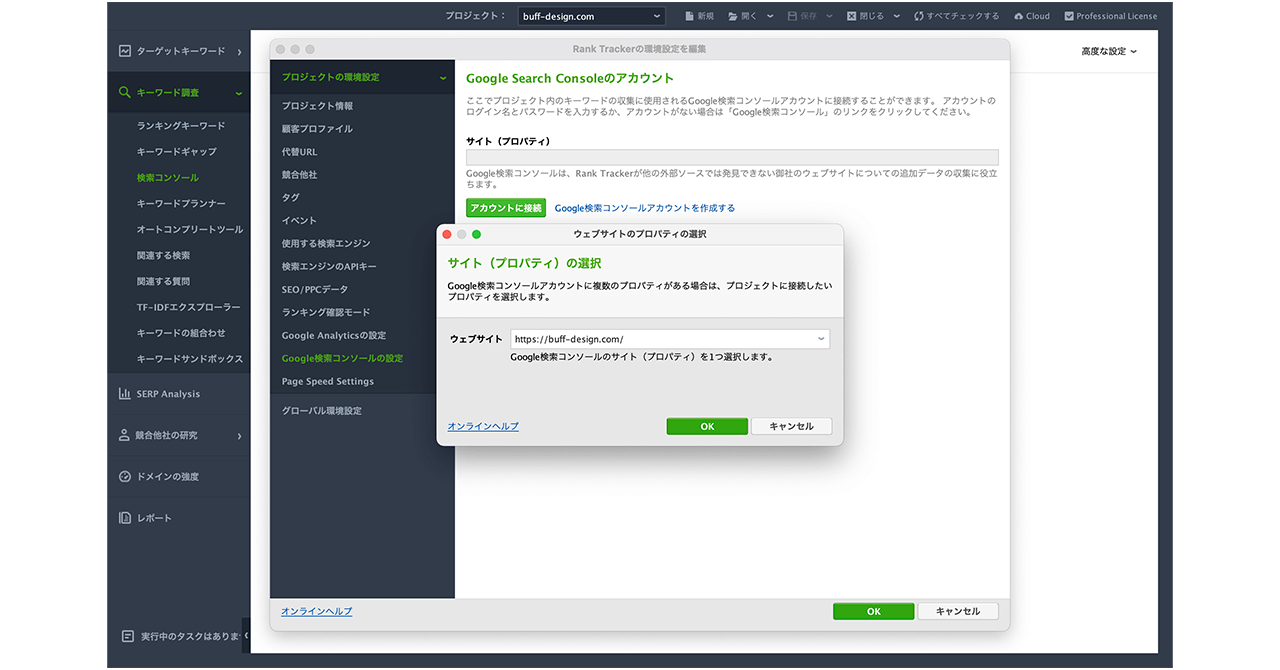Toggle the Professional License checkbox icon
The image size is (1280, 670).
tap(1069, 16)
